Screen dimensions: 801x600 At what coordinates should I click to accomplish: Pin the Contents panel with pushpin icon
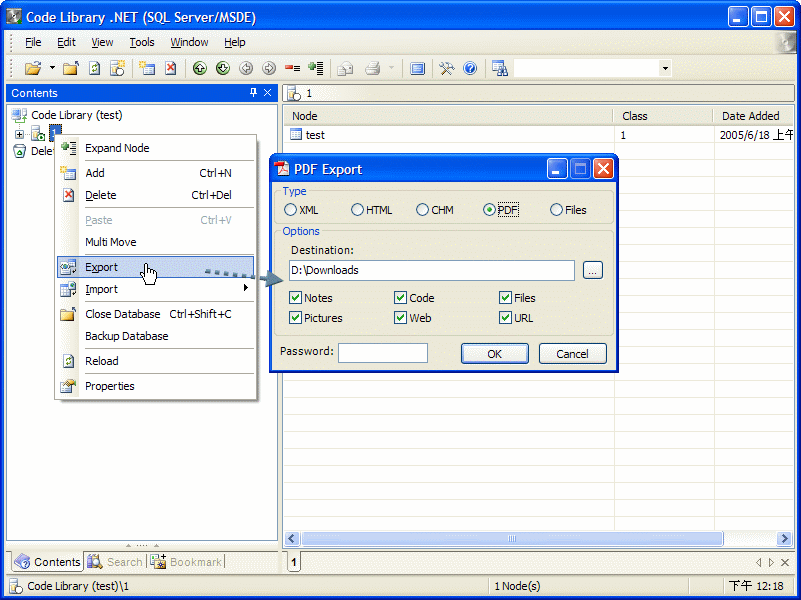pos(253,92)
